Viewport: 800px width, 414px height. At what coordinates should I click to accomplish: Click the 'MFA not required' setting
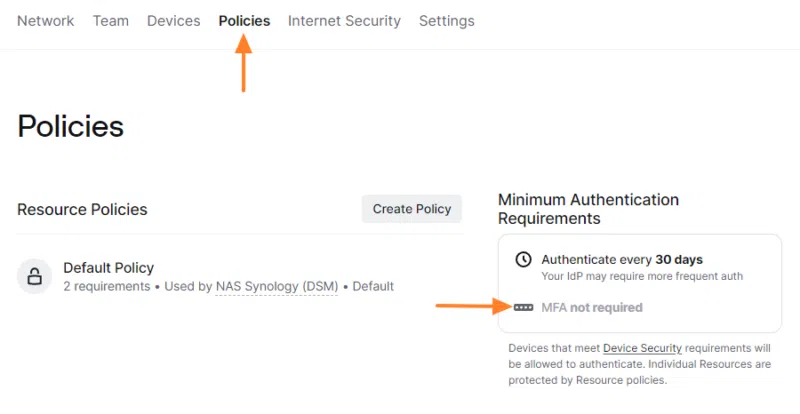[x=592, y=307]
